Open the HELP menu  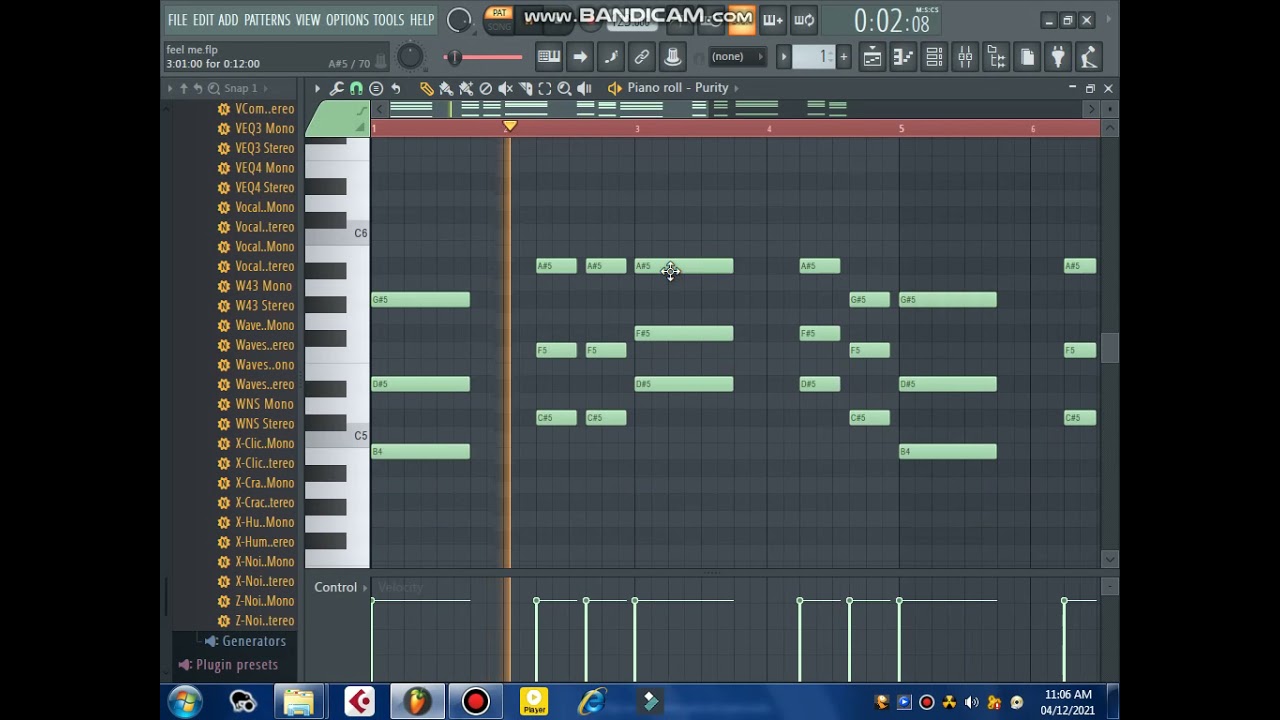click(x=422, y=20)
